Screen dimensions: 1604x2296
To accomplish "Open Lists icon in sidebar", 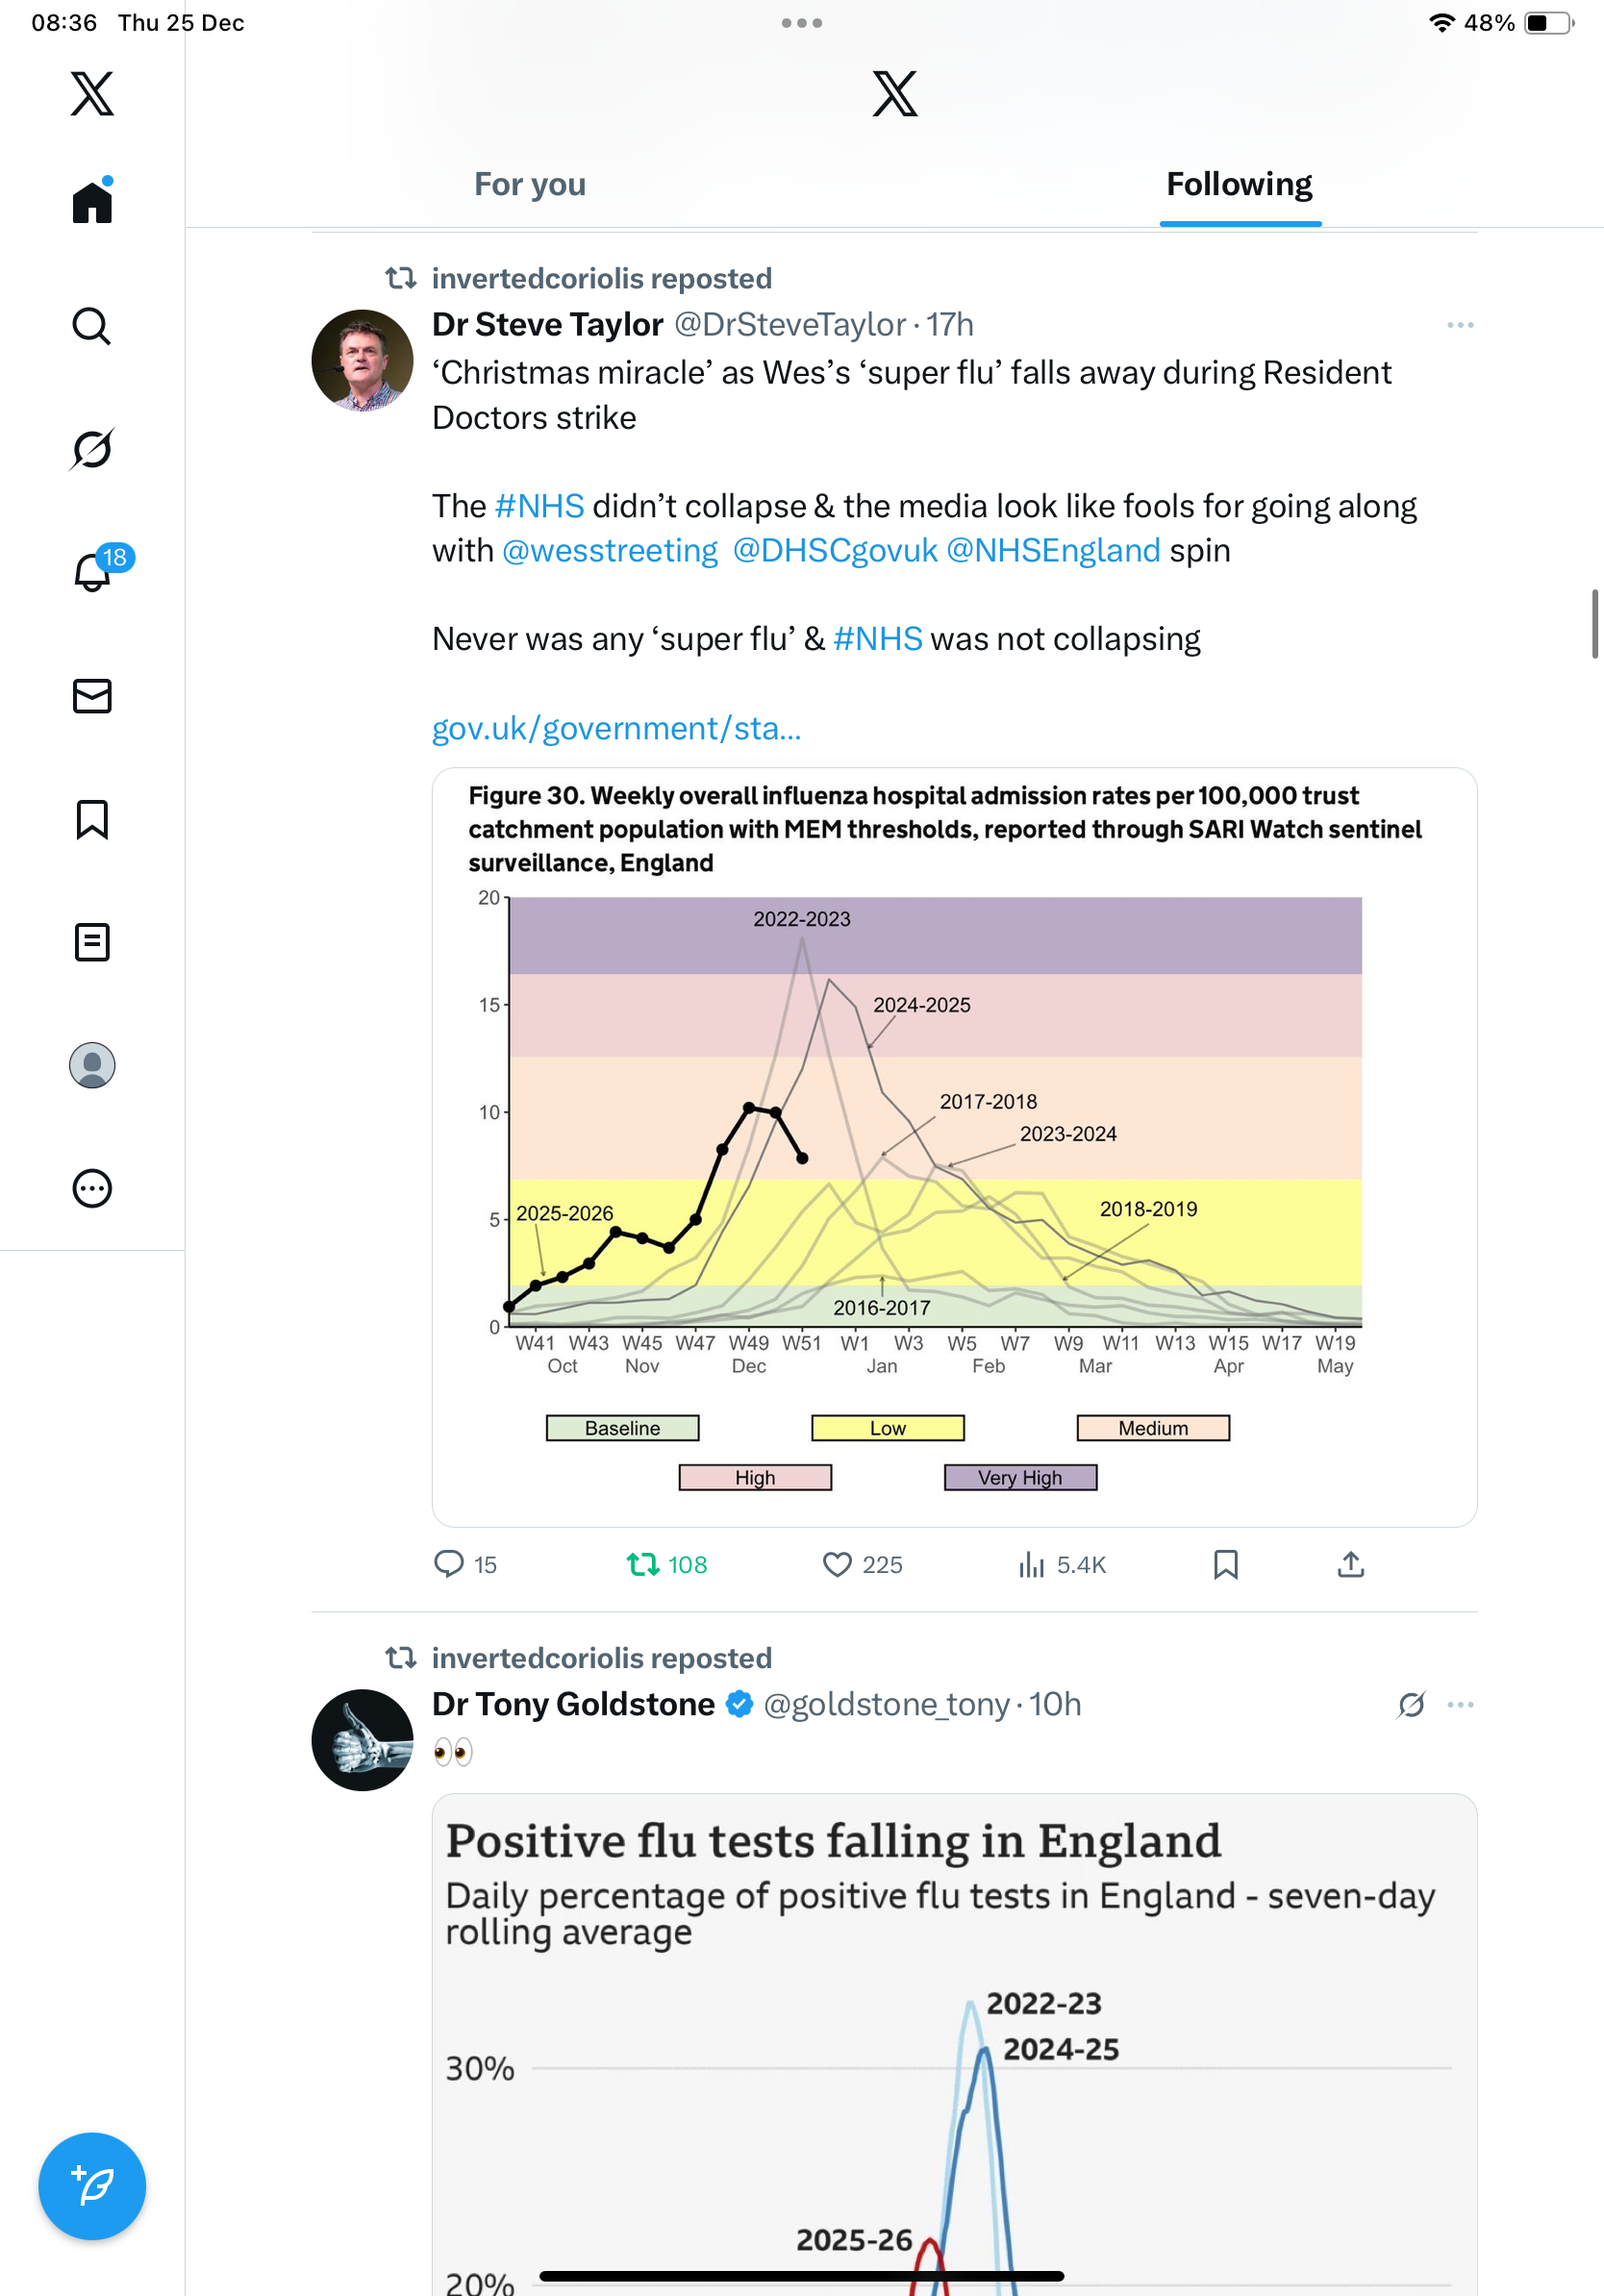I will click(92, 942).
